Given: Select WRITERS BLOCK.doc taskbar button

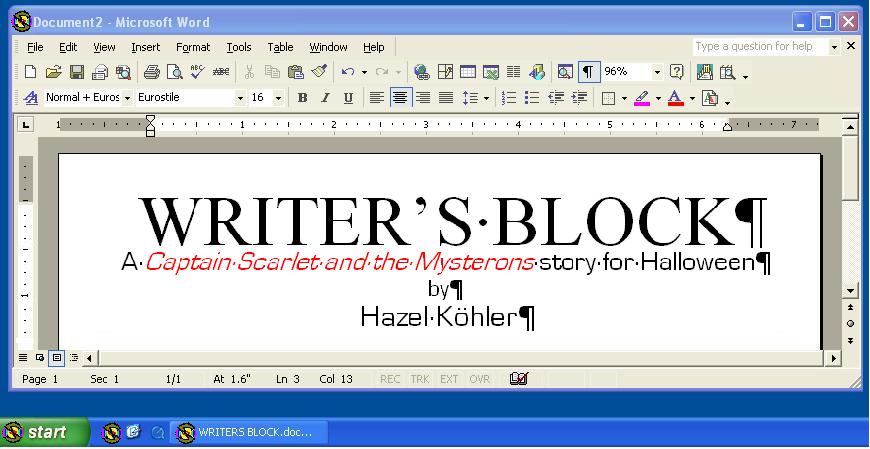Looking at the screenshot, I should [x=249, y=432].
